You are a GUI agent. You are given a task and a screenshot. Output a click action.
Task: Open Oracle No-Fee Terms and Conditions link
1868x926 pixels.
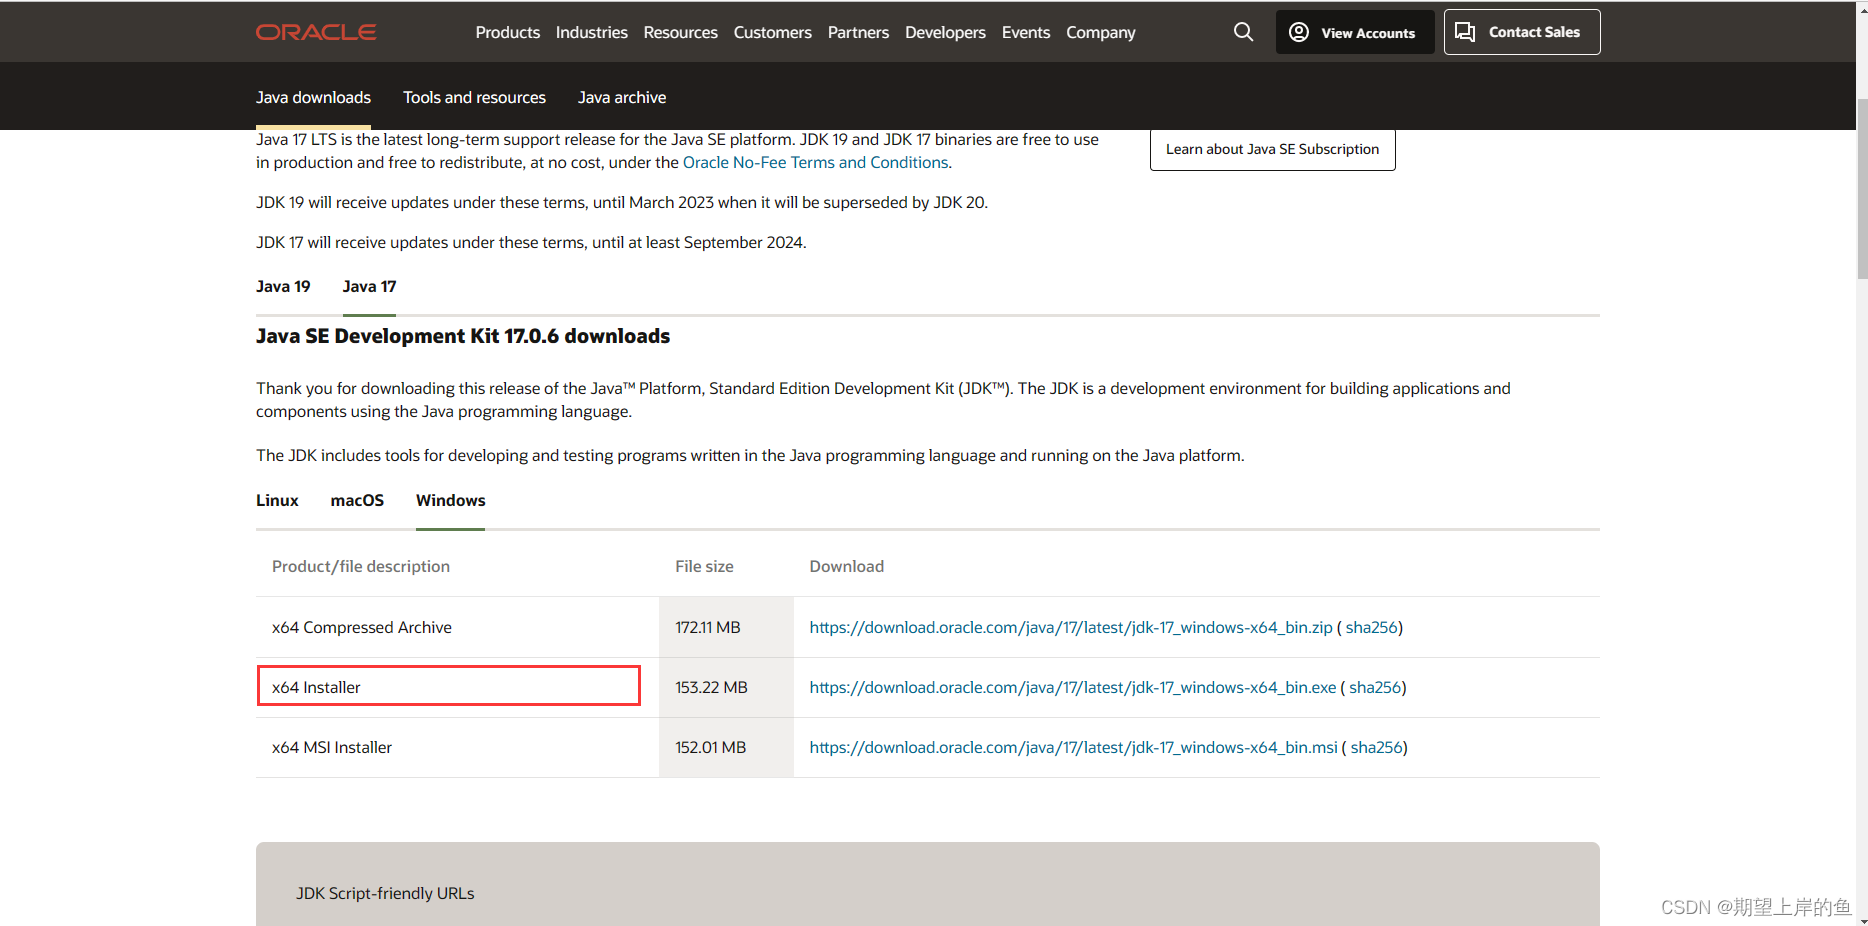point(815,162)
